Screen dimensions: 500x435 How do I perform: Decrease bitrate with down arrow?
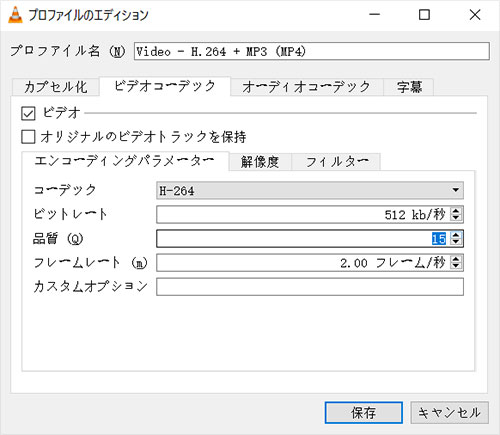455,218
